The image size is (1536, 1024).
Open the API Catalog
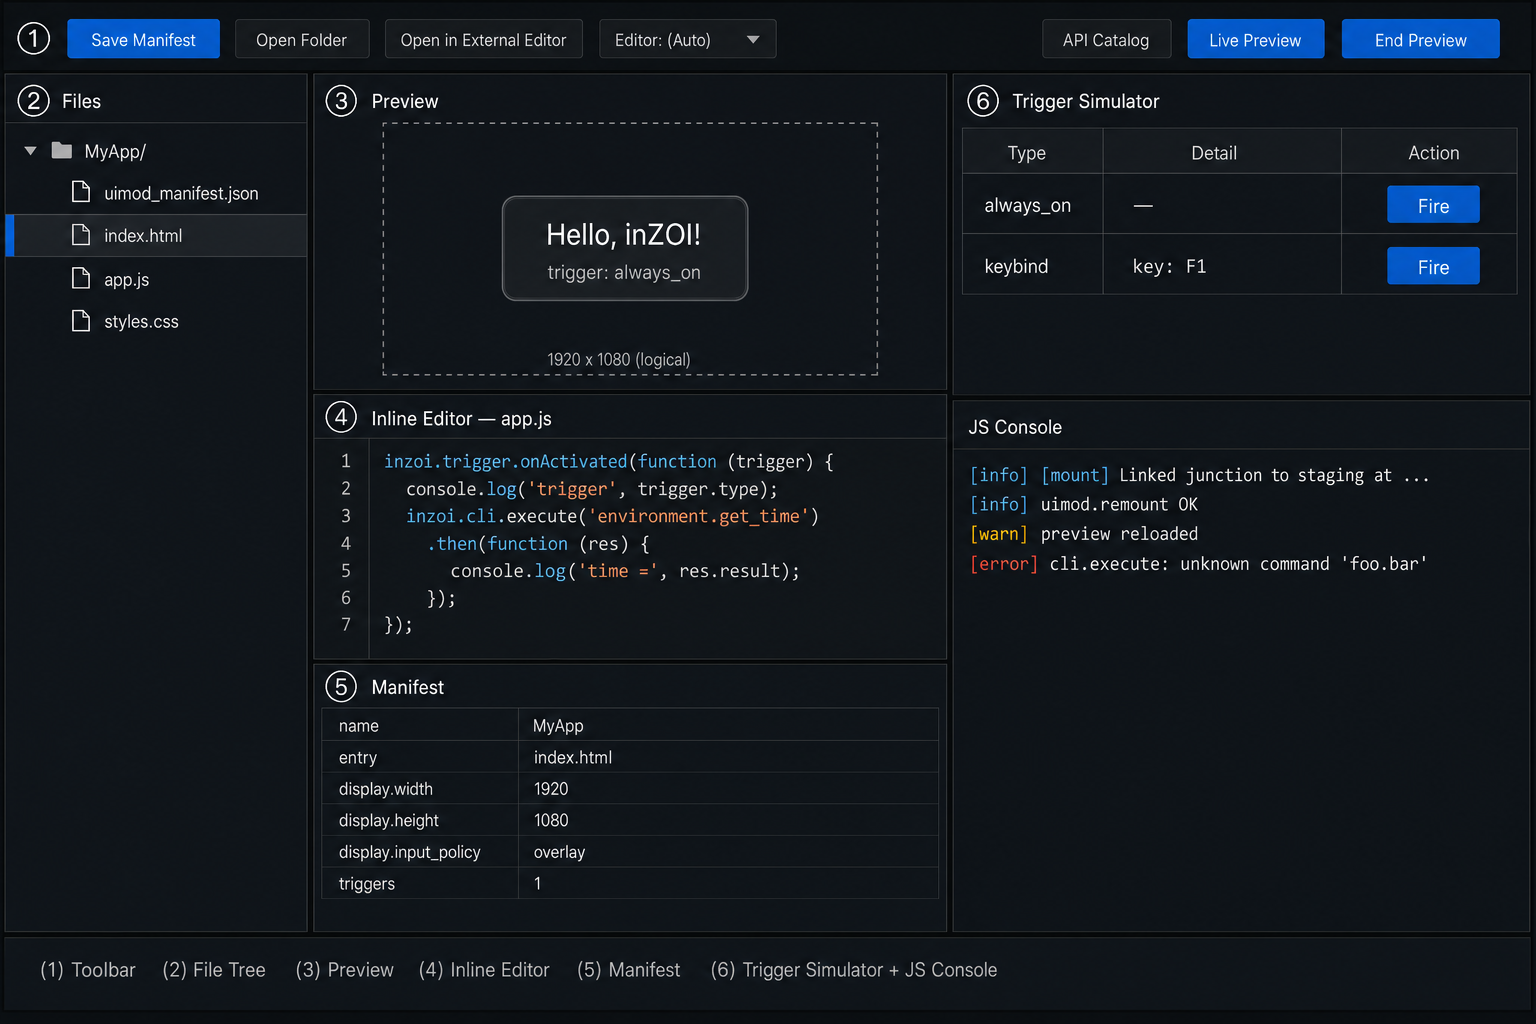pyautogui.click(x=1106, y=39)
